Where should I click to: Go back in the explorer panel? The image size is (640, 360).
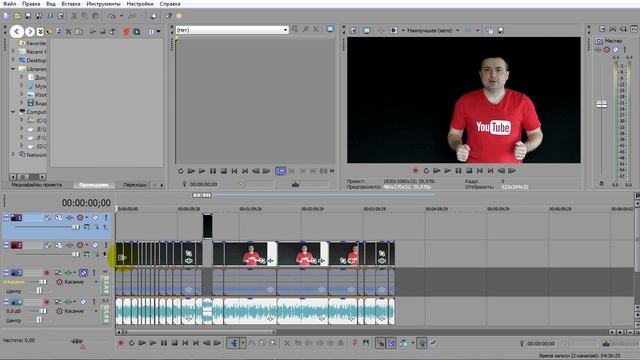pyautogui.click(x=16, y=31)
